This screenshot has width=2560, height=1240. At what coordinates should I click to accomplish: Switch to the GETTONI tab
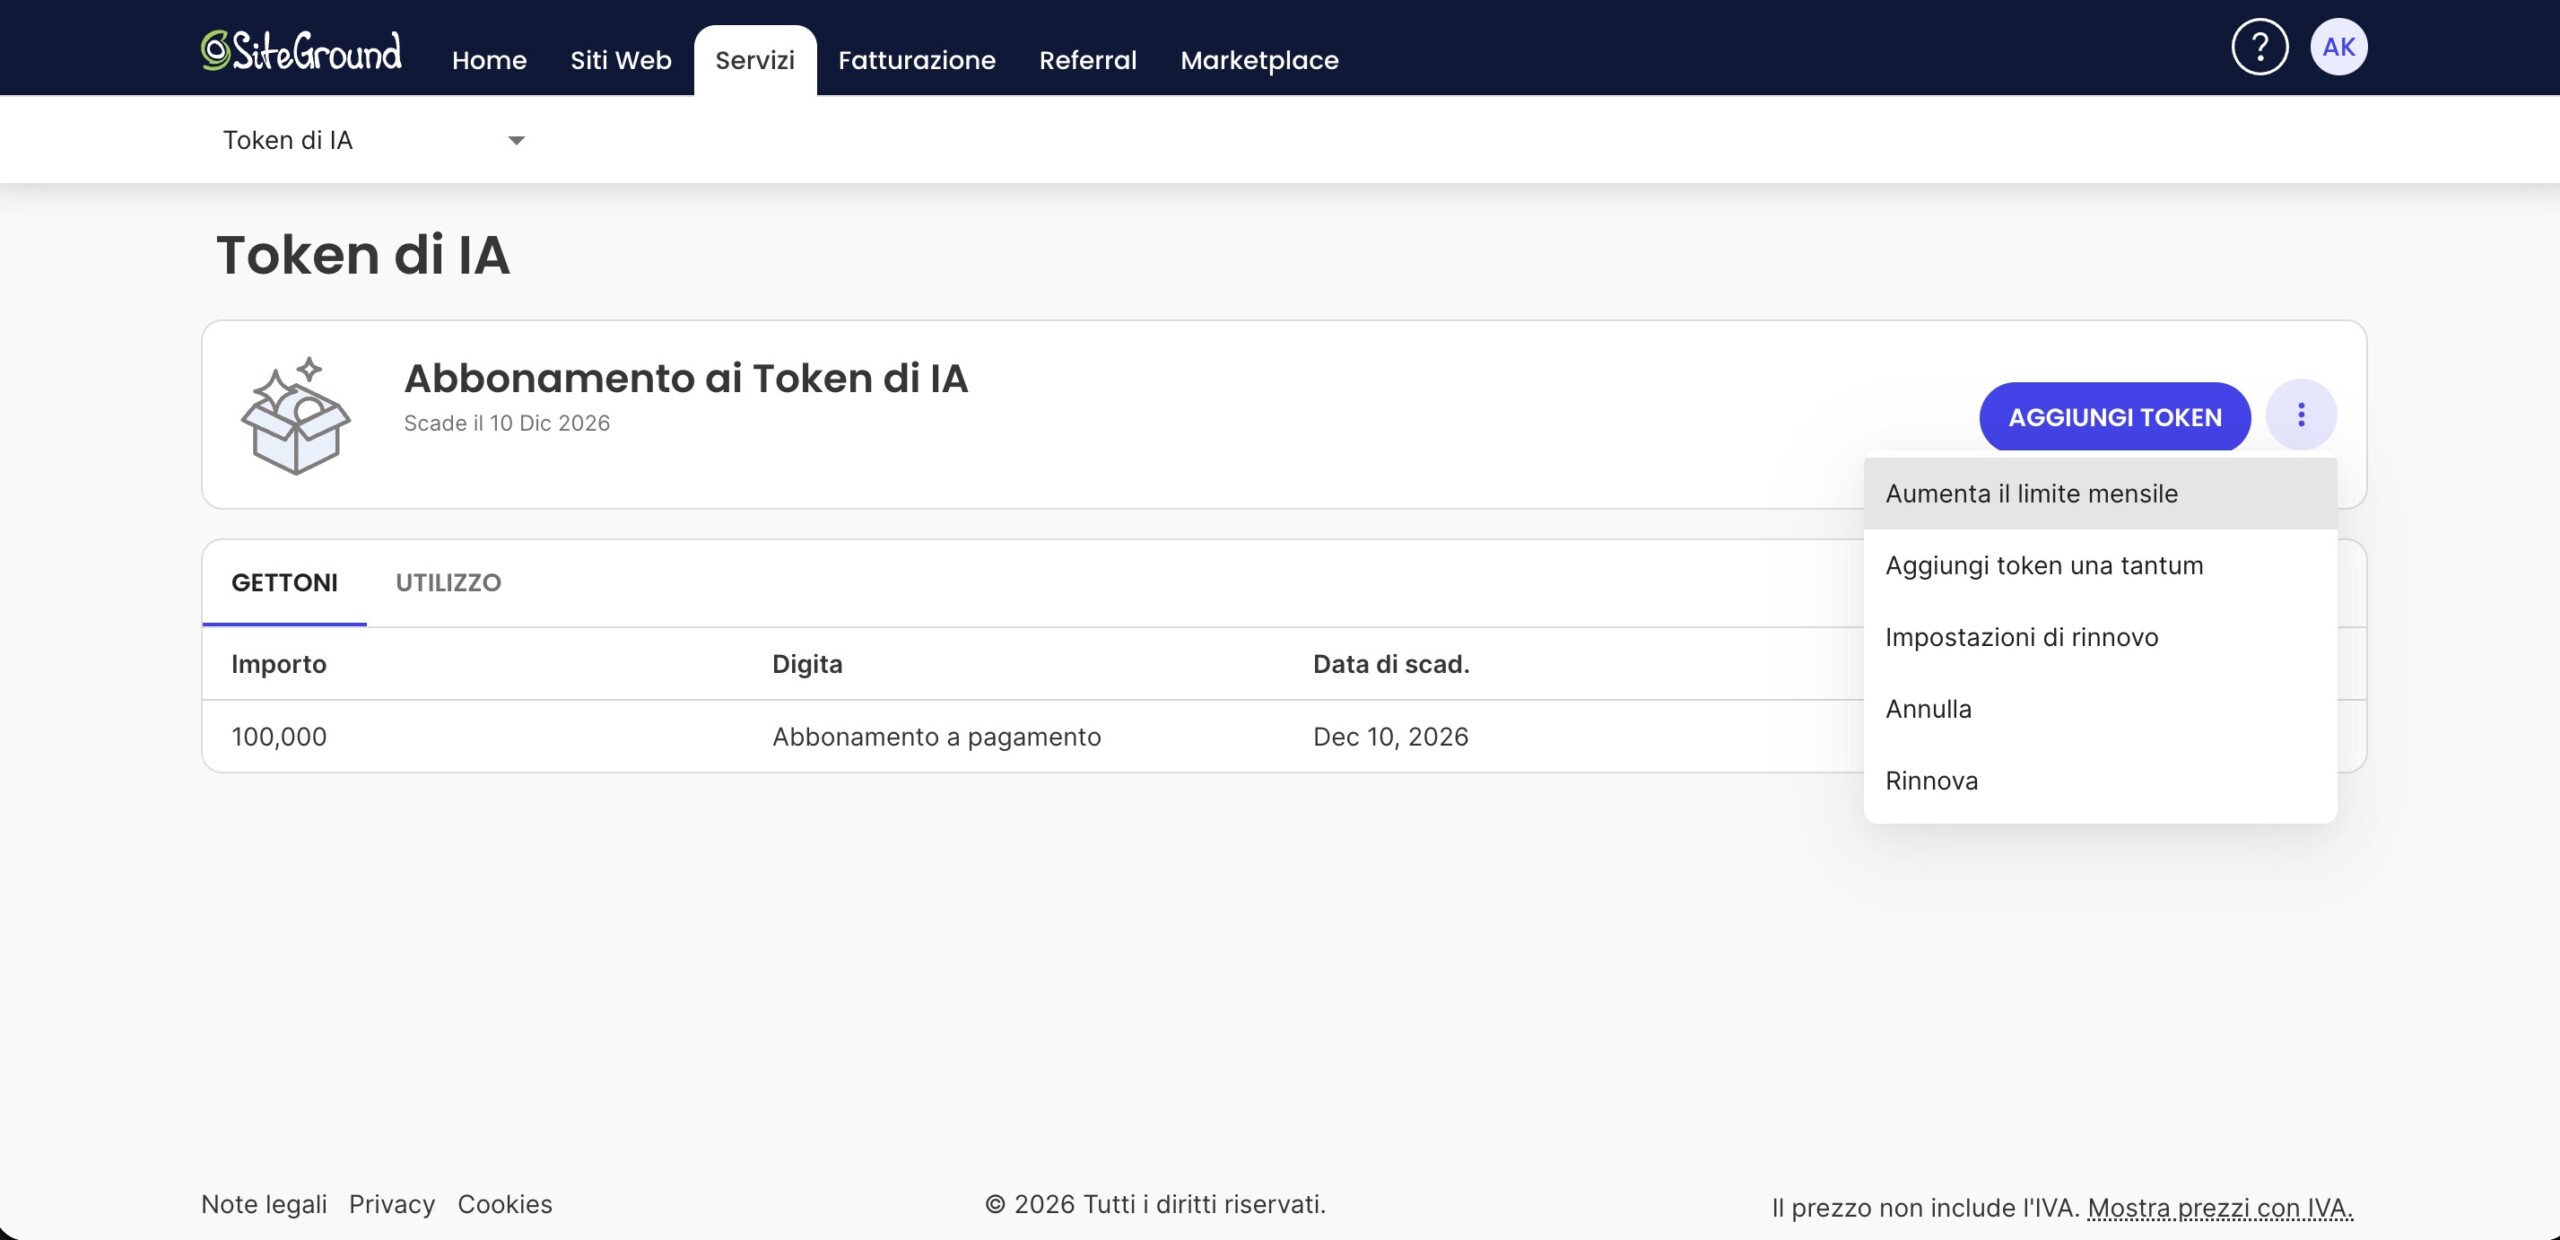(284, 582)
